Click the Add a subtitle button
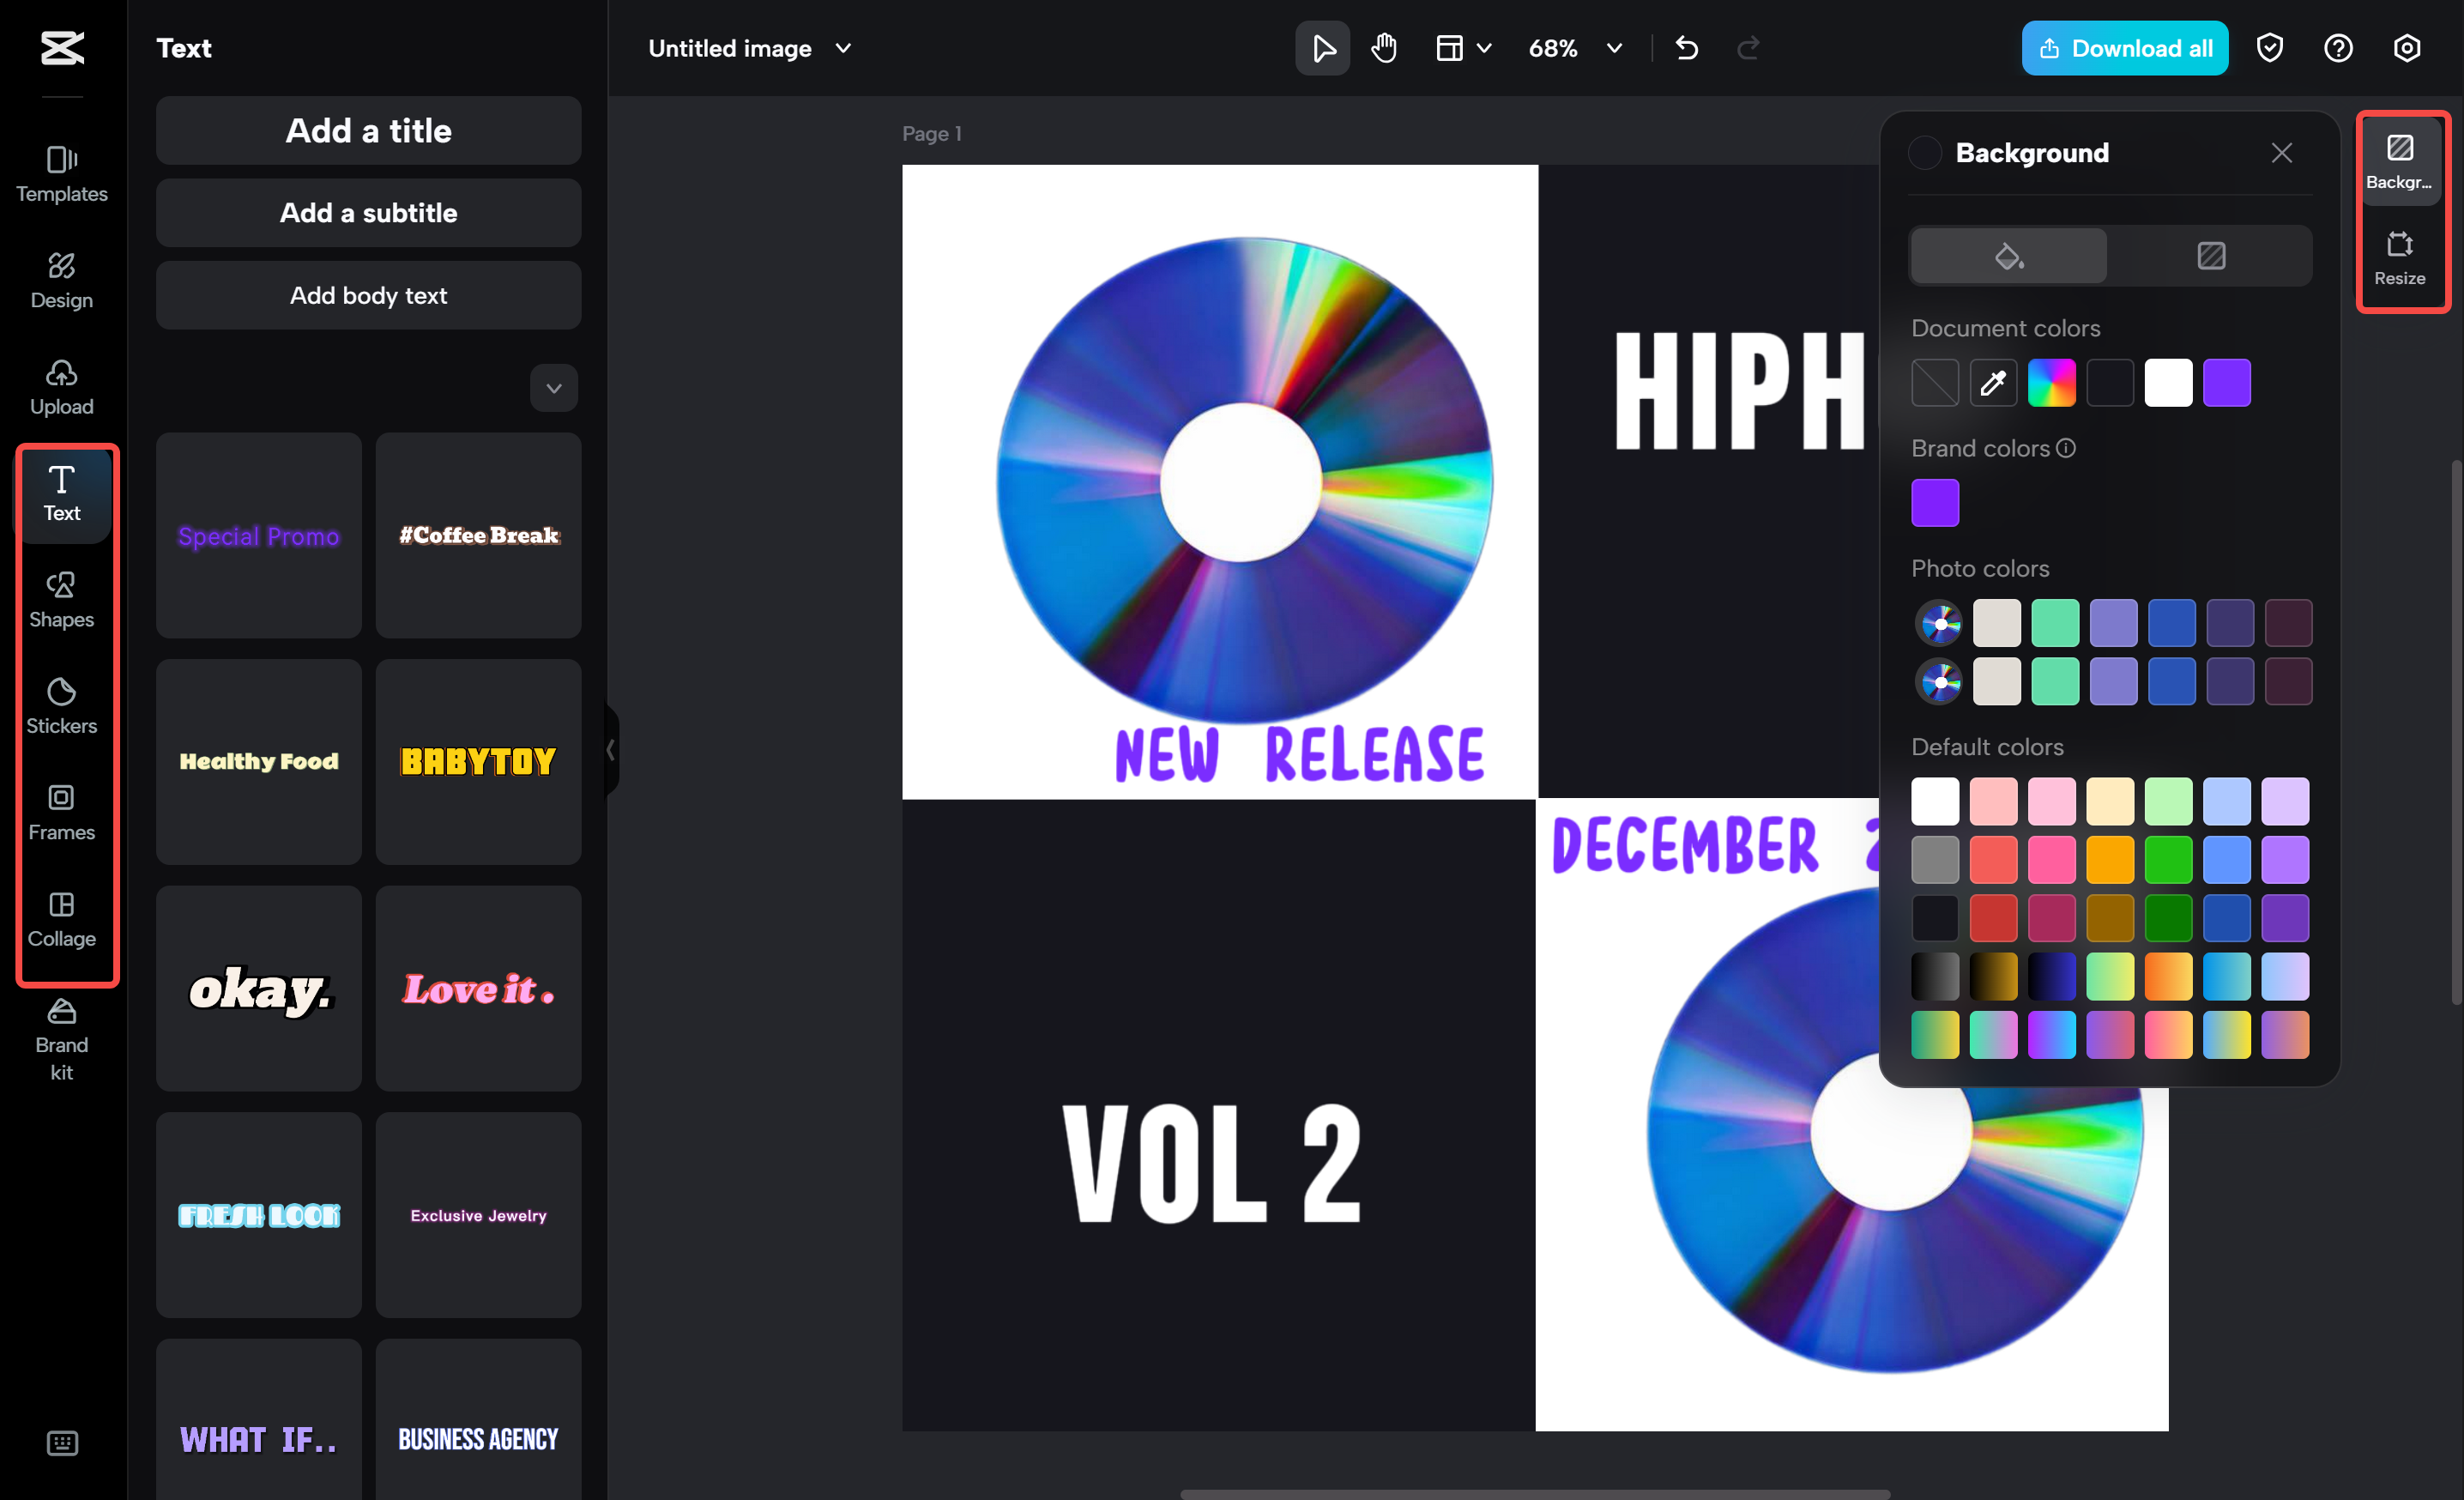2464x1500 pixels. pos(368,212)
